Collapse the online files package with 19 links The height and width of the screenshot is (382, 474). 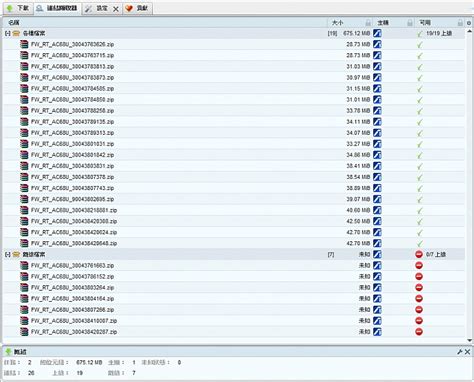point(8,33)
